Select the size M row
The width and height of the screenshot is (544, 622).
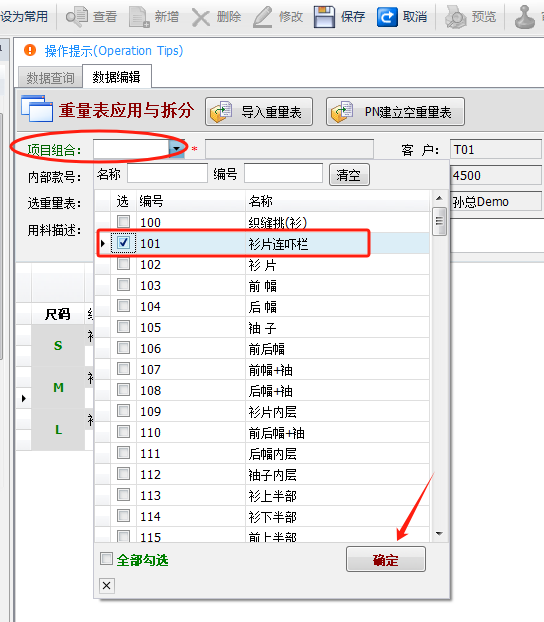tap(58, 387)
